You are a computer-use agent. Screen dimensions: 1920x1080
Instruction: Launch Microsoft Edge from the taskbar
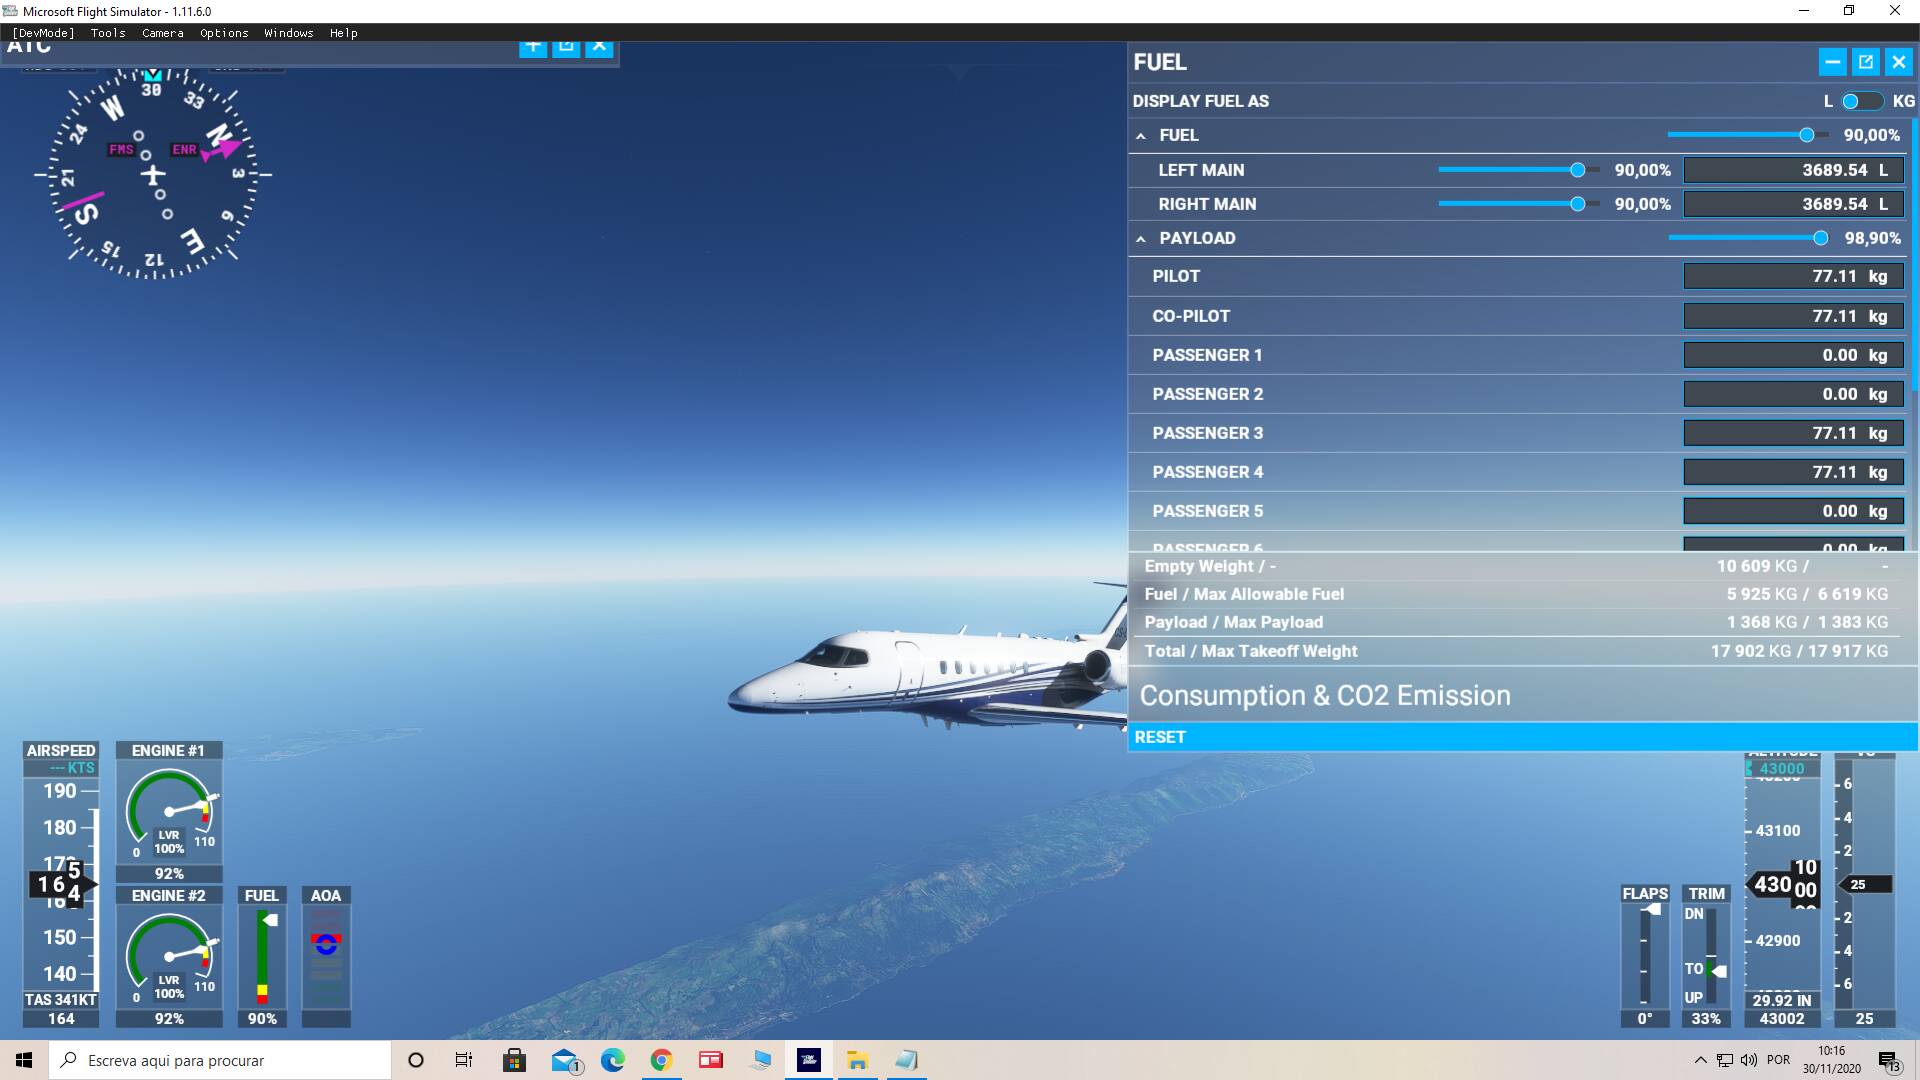(612, 1060)
